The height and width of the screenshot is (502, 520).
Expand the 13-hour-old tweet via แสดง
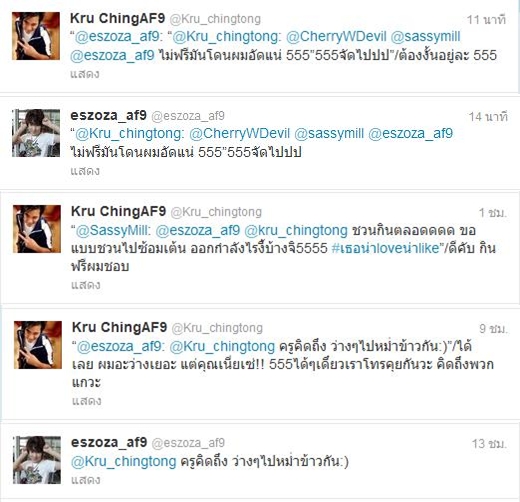click(86, 480)
